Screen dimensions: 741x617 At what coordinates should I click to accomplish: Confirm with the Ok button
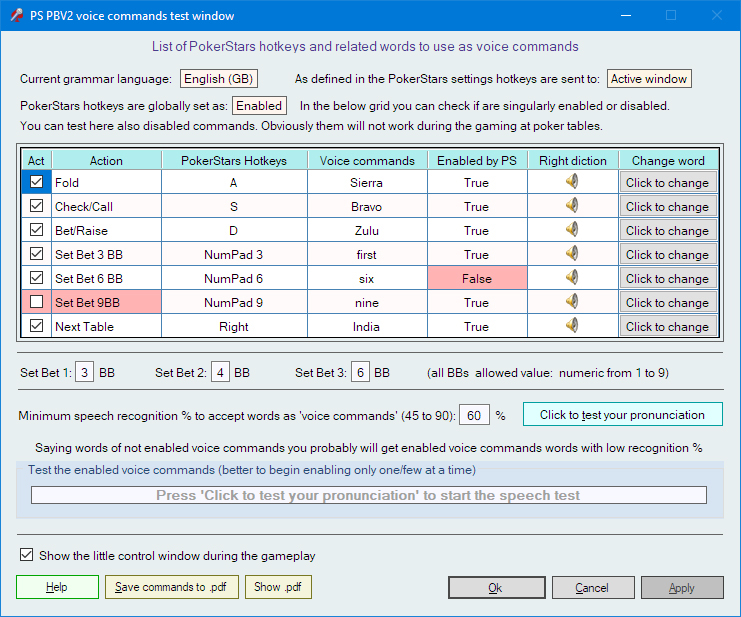pos(497,588)
